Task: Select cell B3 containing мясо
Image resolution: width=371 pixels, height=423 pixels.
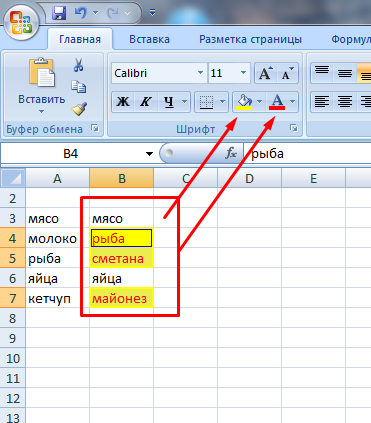Action: pos(122,218)
